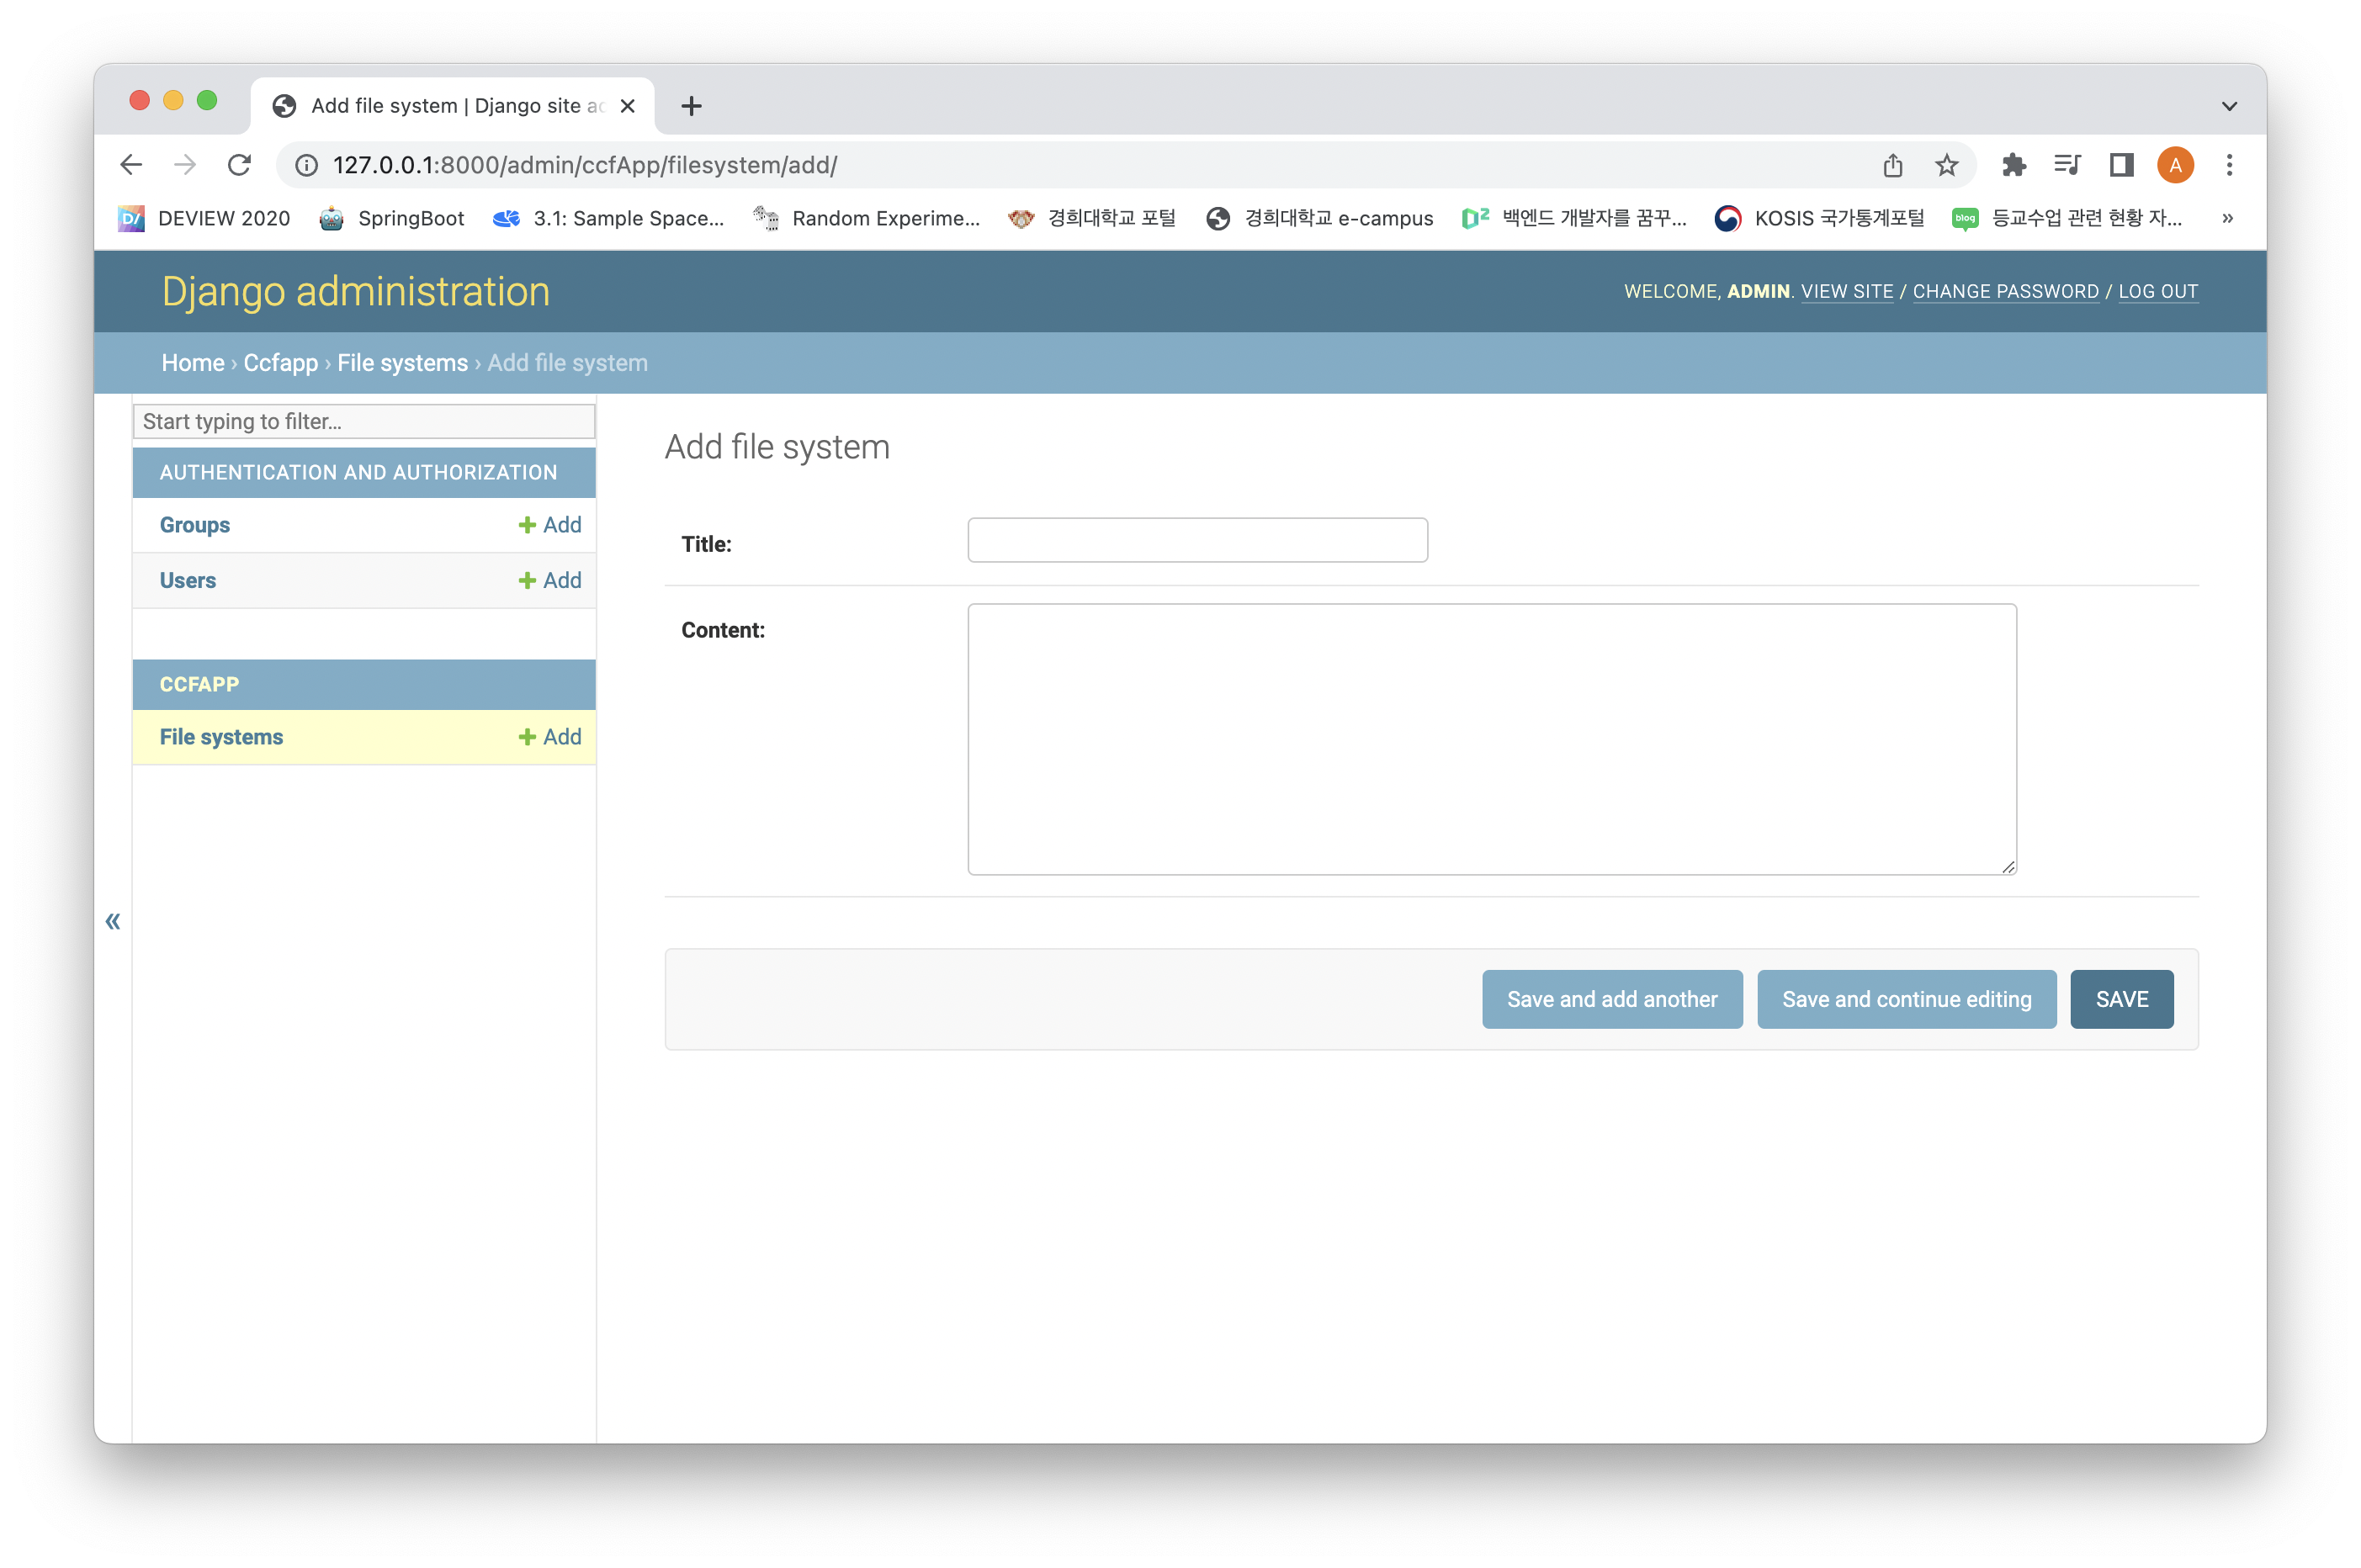Collapse the admin navigation sidebar
The width and height of the screenshot is (2361, 1568).
113,921
